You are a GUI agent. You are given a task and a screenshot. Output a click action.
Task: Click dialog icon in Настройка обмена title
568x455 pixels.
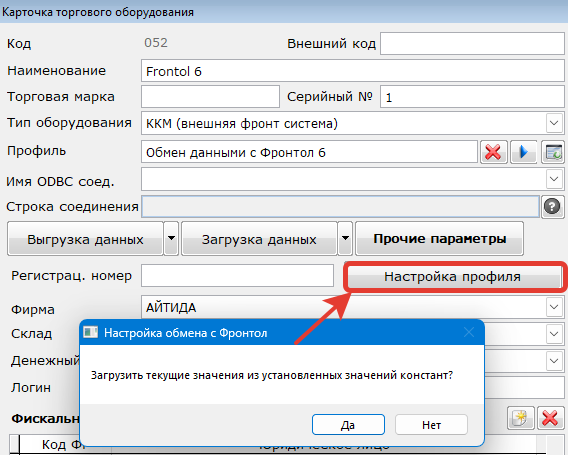point(91,332)
